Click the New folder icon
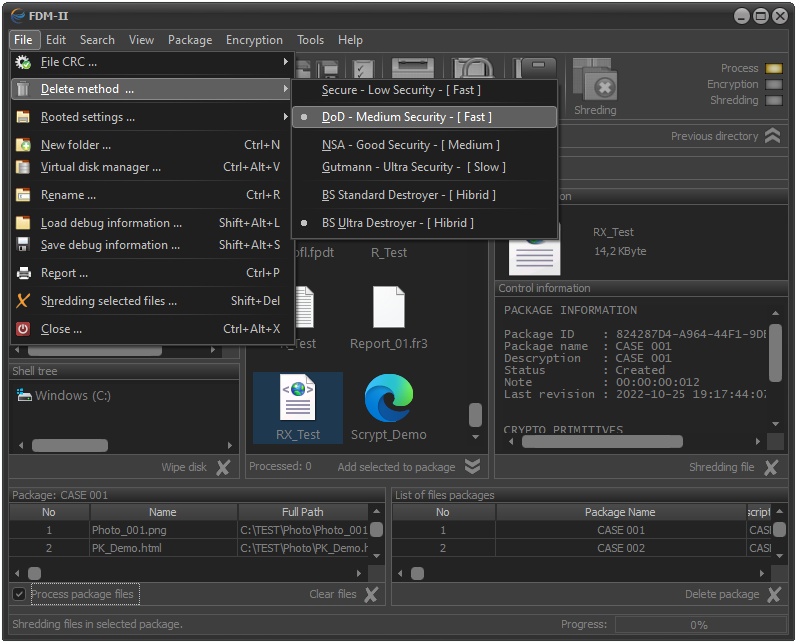The height and width of the screenshot is (643, 797). tap(23, 145)
